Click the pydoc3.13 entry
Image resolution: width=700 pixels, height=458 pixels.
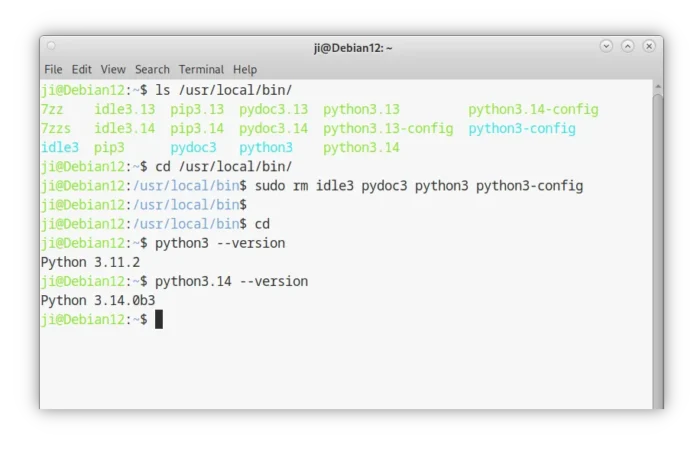point(273,110)
